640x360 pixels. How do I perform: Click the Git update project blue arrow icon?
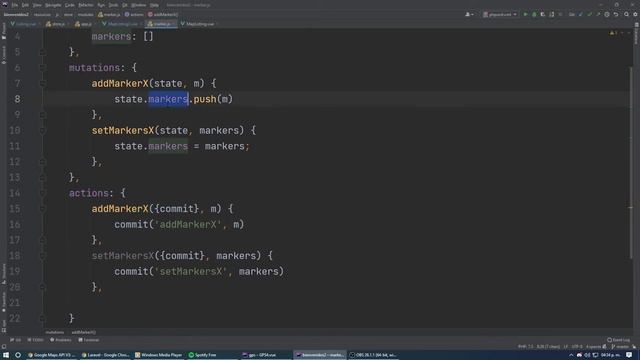[x=581, y=14]
